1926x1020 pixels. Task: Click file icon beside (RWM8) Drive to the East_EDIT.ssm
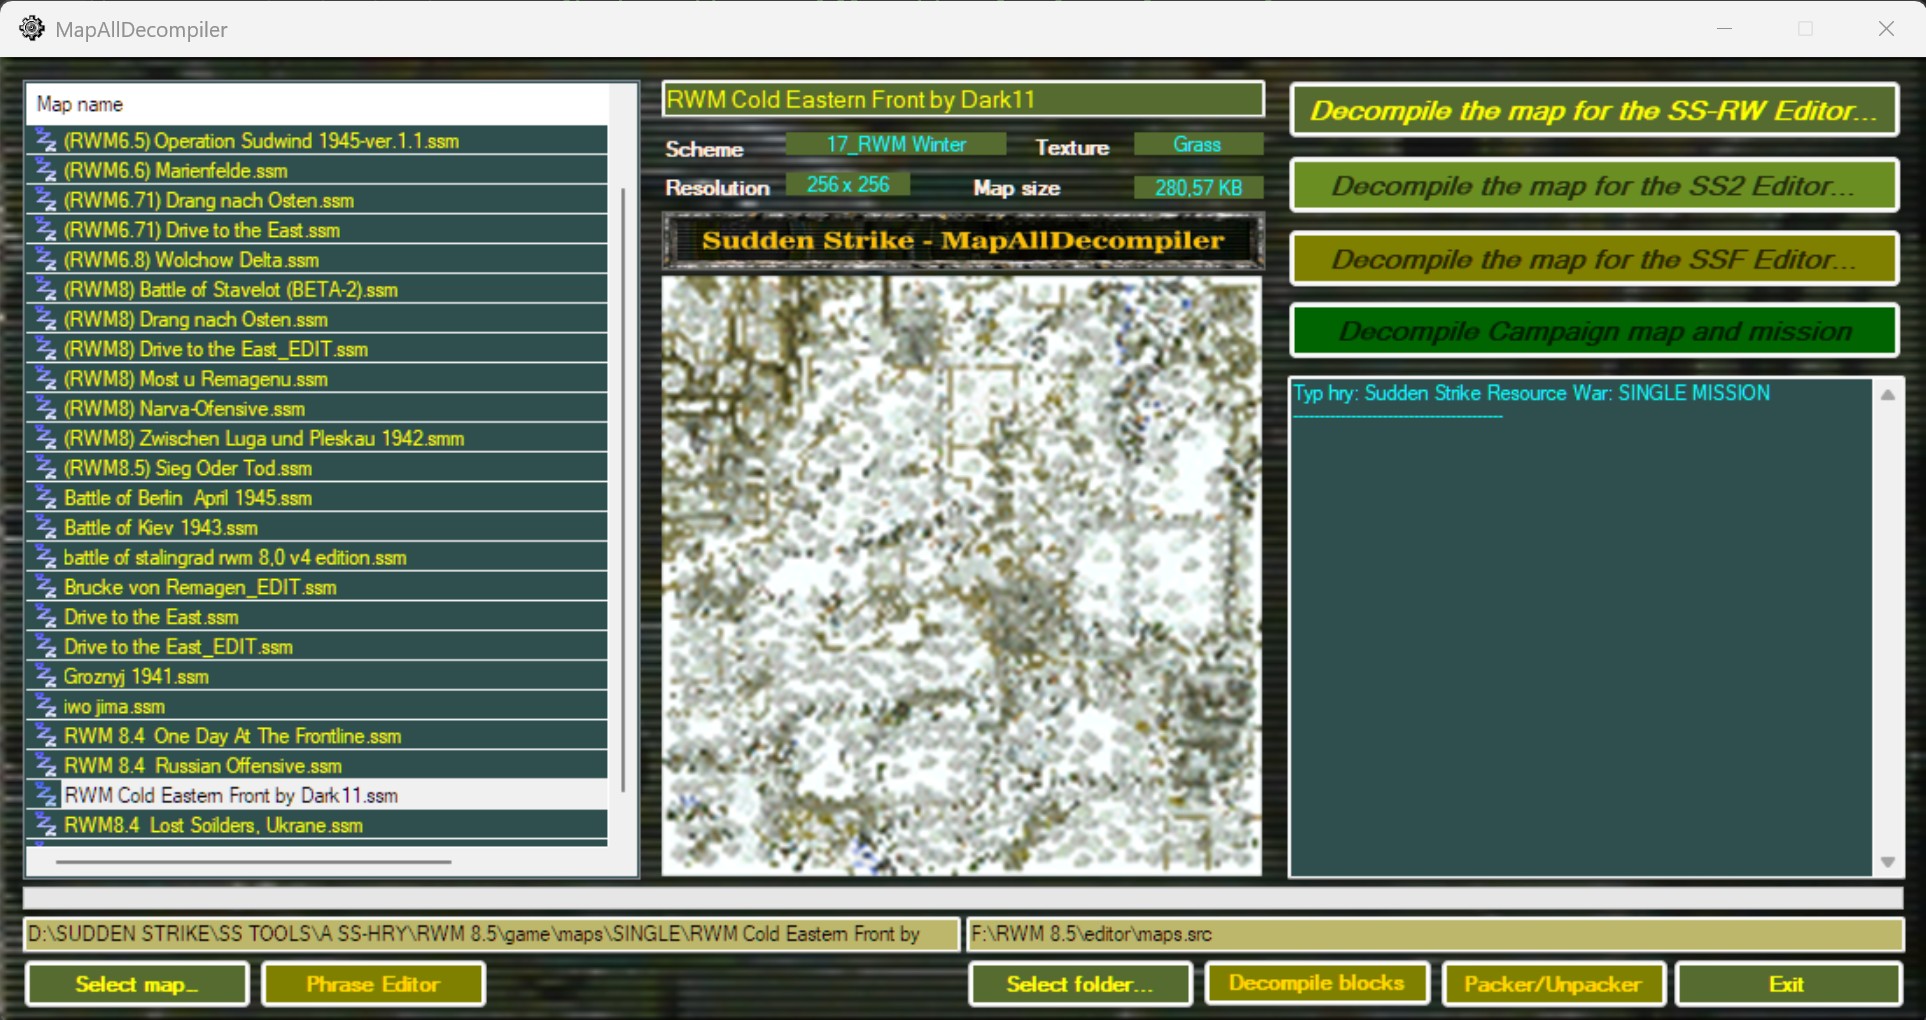(x=46, y=349)
